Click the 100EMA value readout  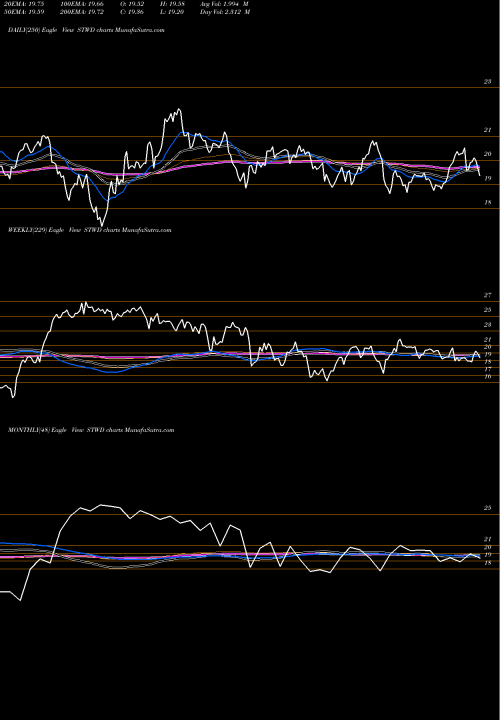click(82, 4)
